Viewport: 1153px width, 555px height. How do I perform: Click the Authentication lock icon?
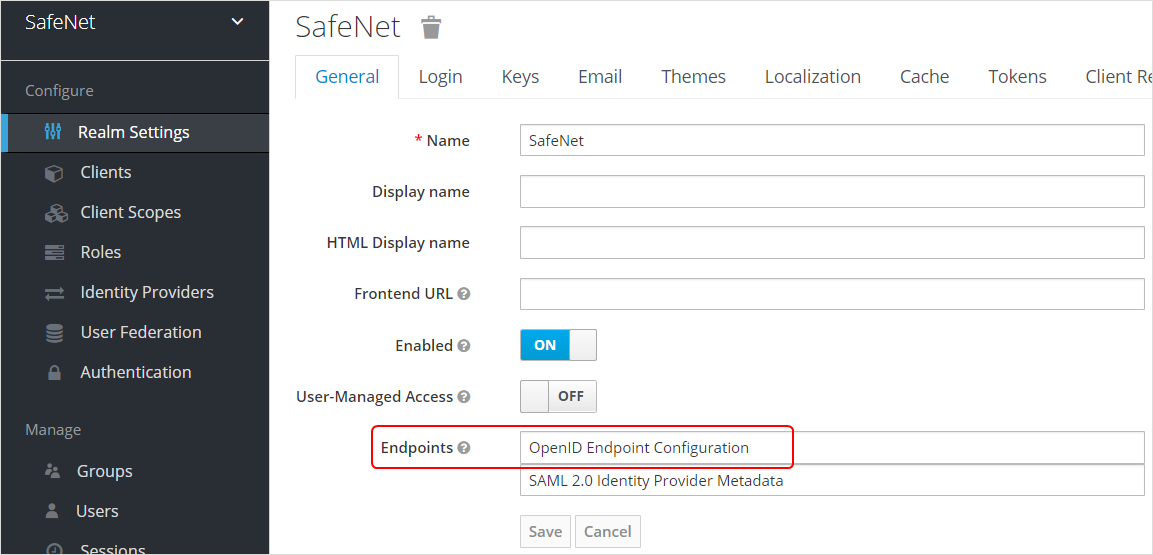click(54, 373)
